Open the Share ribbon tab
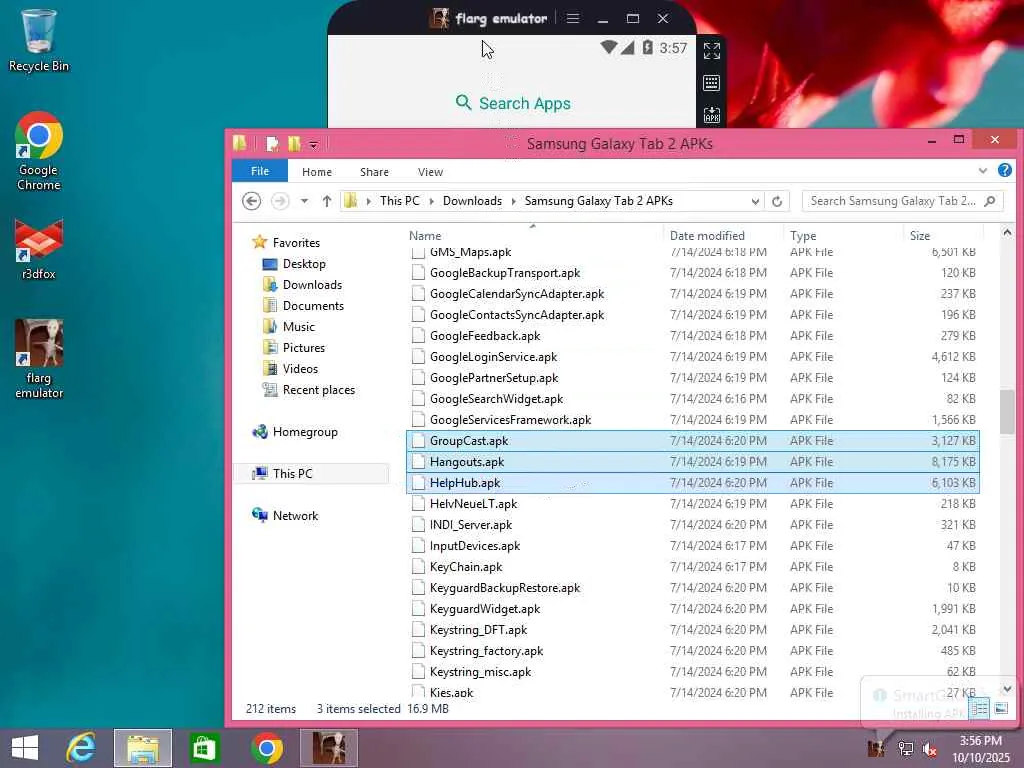 point(374,172)
